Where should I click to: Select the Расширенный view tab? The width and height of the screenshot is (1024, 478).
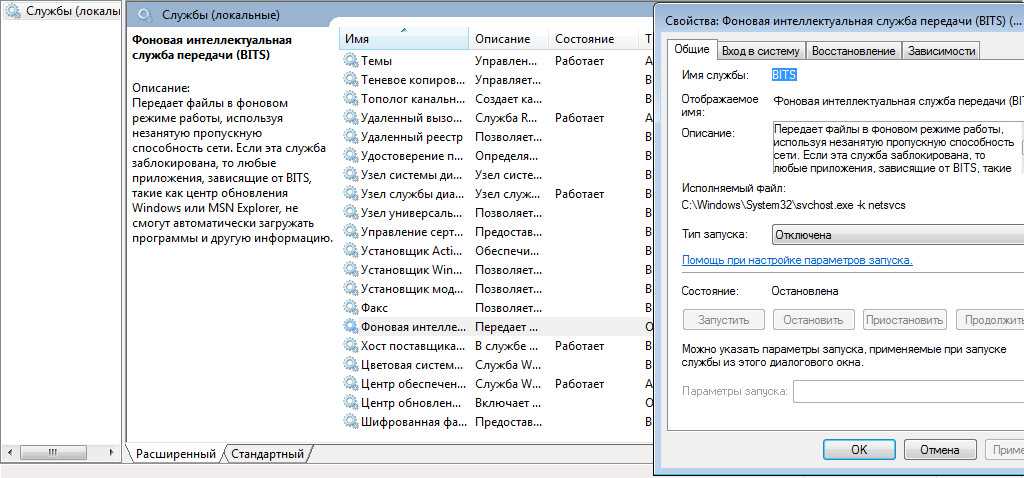pyautogui.click(x=176, y=453)
